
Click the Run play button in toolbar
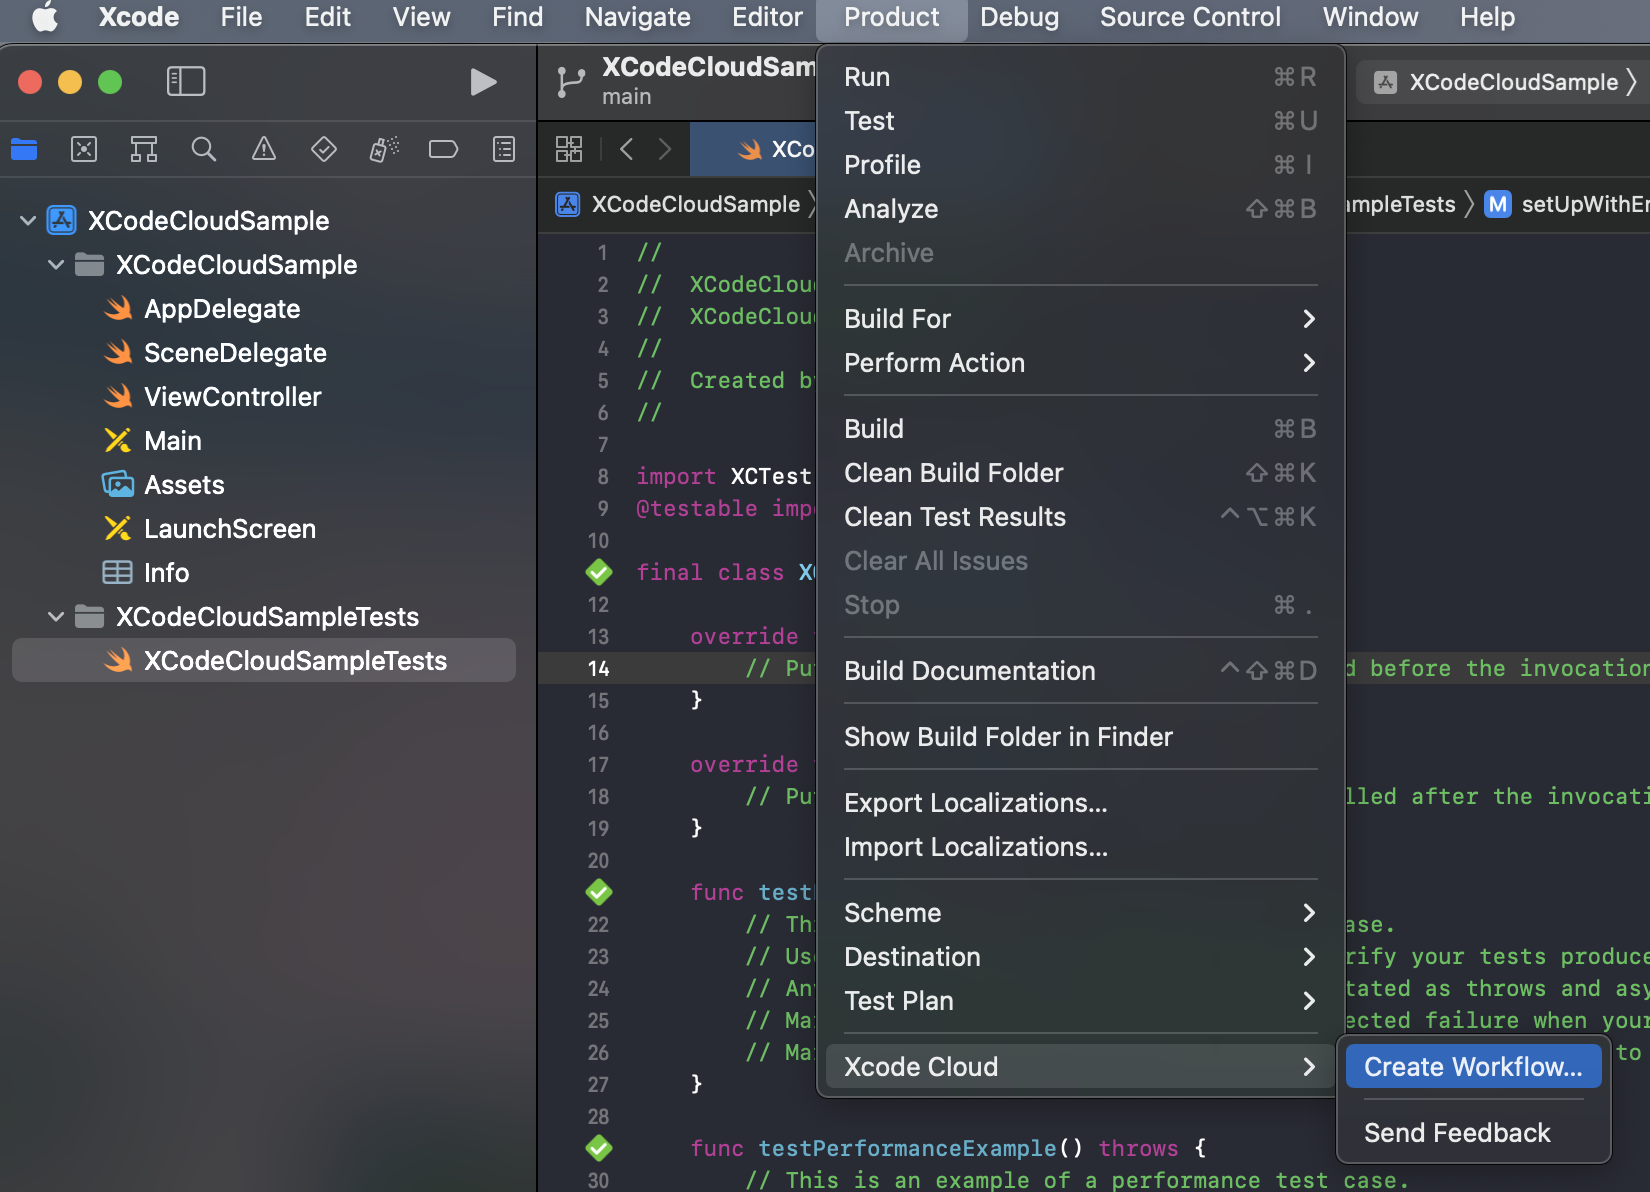click(483, 81)
